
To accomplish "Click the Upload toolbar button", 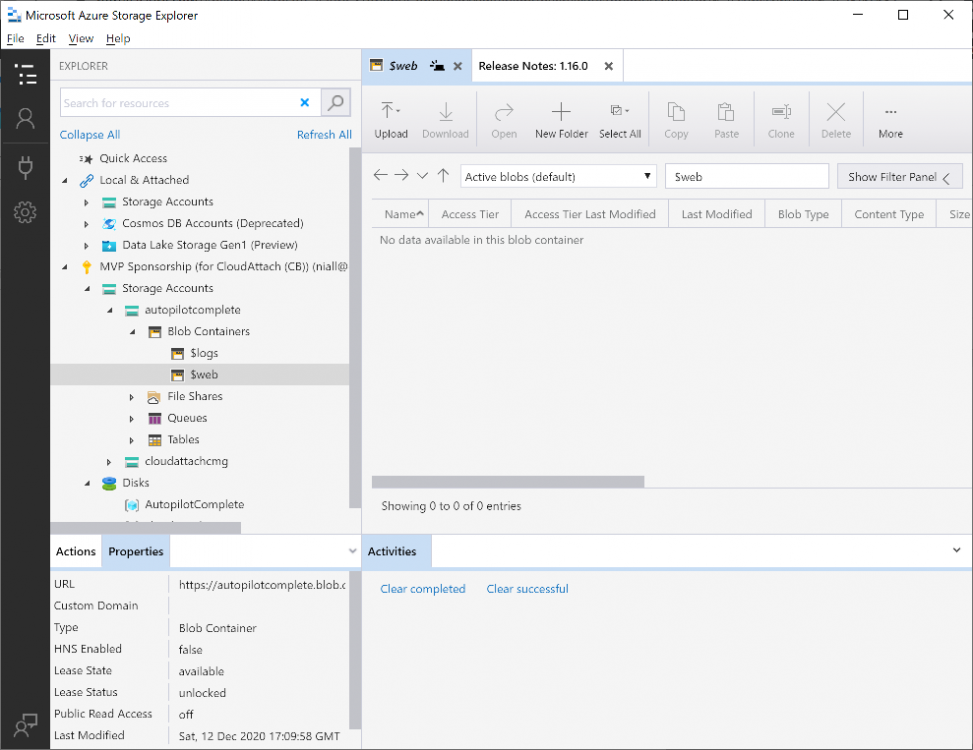I will [x=391, y=120].
